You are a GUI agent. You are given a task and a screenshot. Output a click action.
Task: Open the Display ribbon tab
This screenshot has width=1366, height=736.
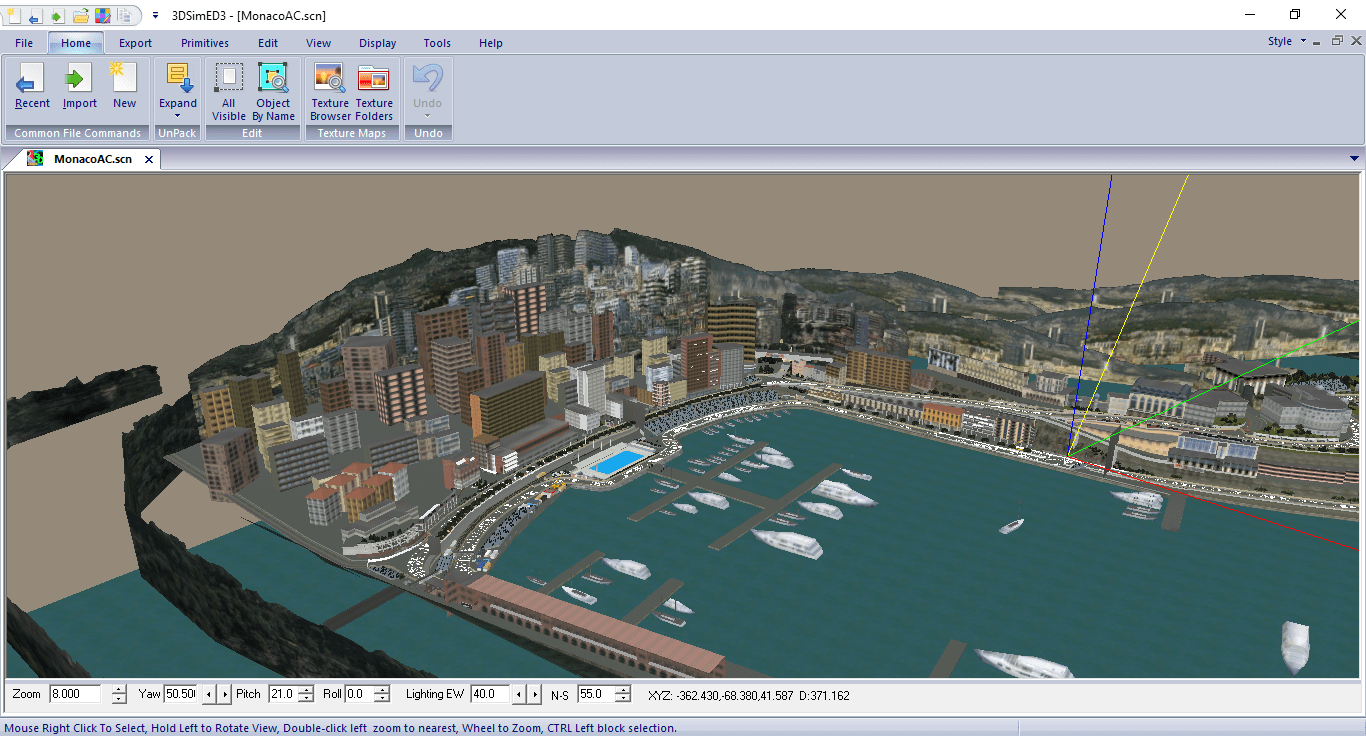click(x=378, y=43)
